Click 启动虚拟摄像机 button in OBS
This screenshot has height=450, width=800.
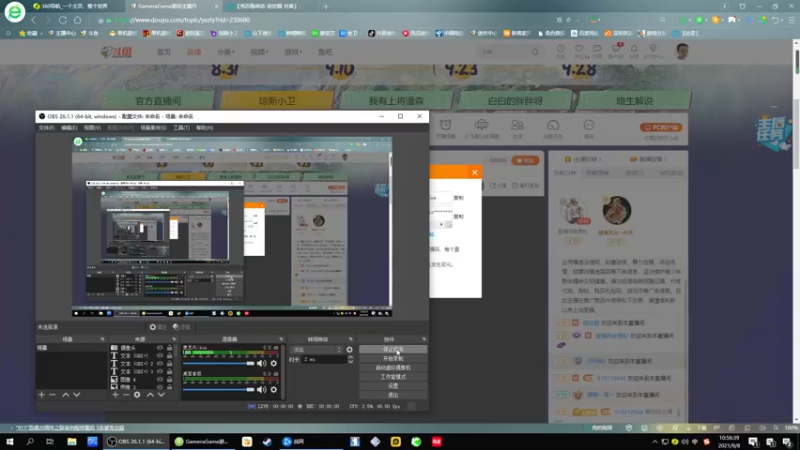pos(393,367)
